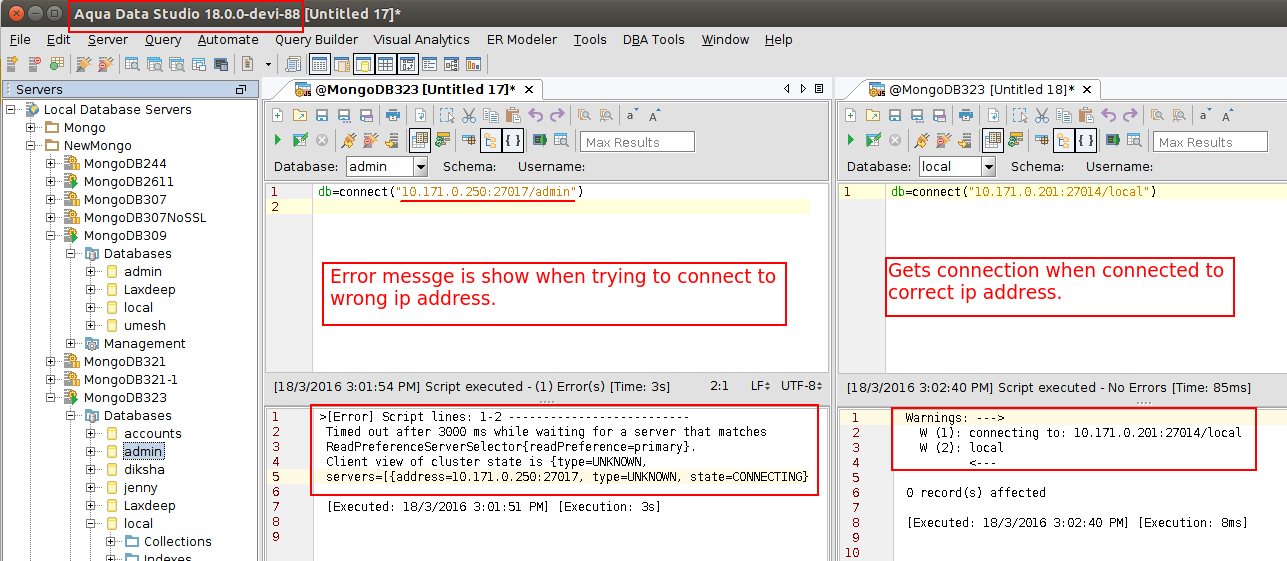
Task: Collapse the NewMongo folder
Action: click(30, 146)
